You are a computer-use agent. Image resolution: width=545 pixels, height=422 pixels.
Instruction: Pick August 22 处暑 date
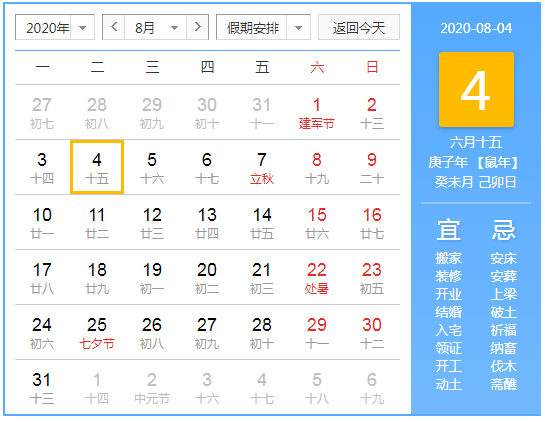[317, 277]
